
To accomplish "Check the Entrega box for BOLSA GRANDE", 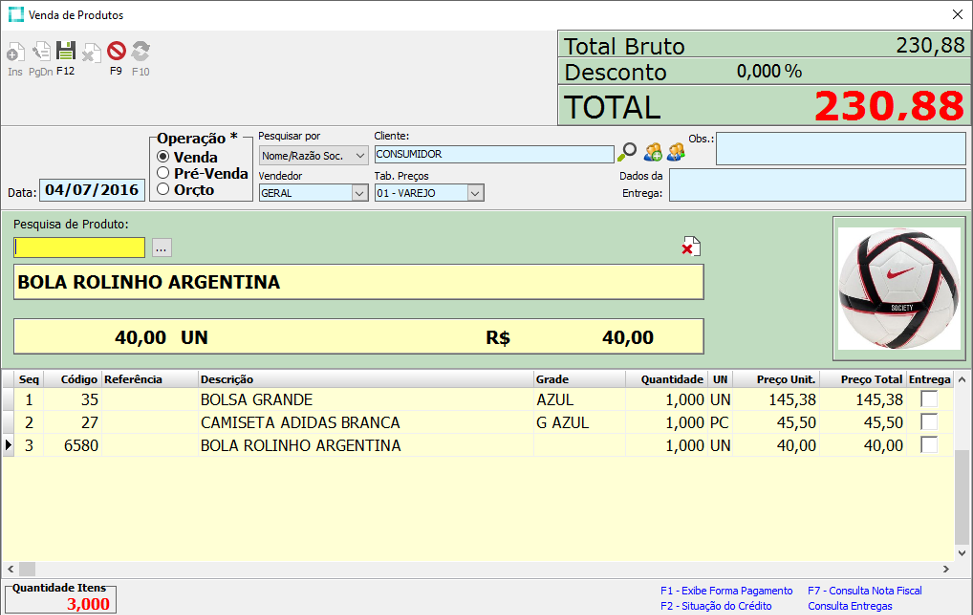I will pos(929,399).
